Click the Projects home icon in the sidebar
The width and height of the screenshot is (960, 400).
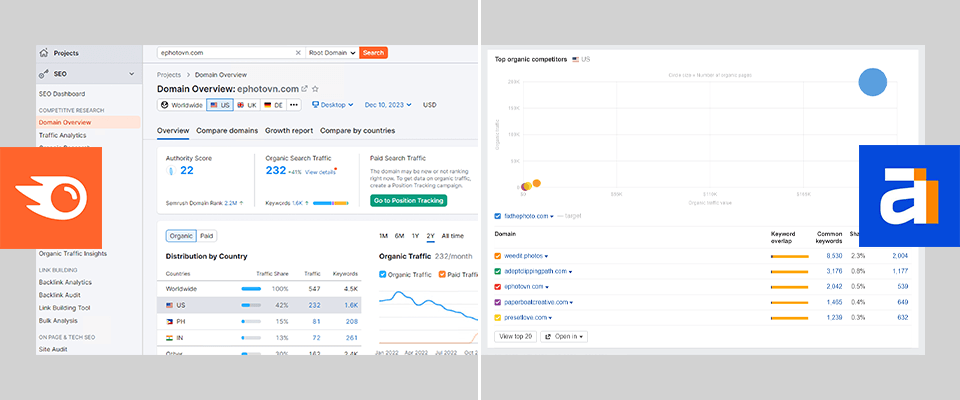pyautogui.click(x=43, y=53)
